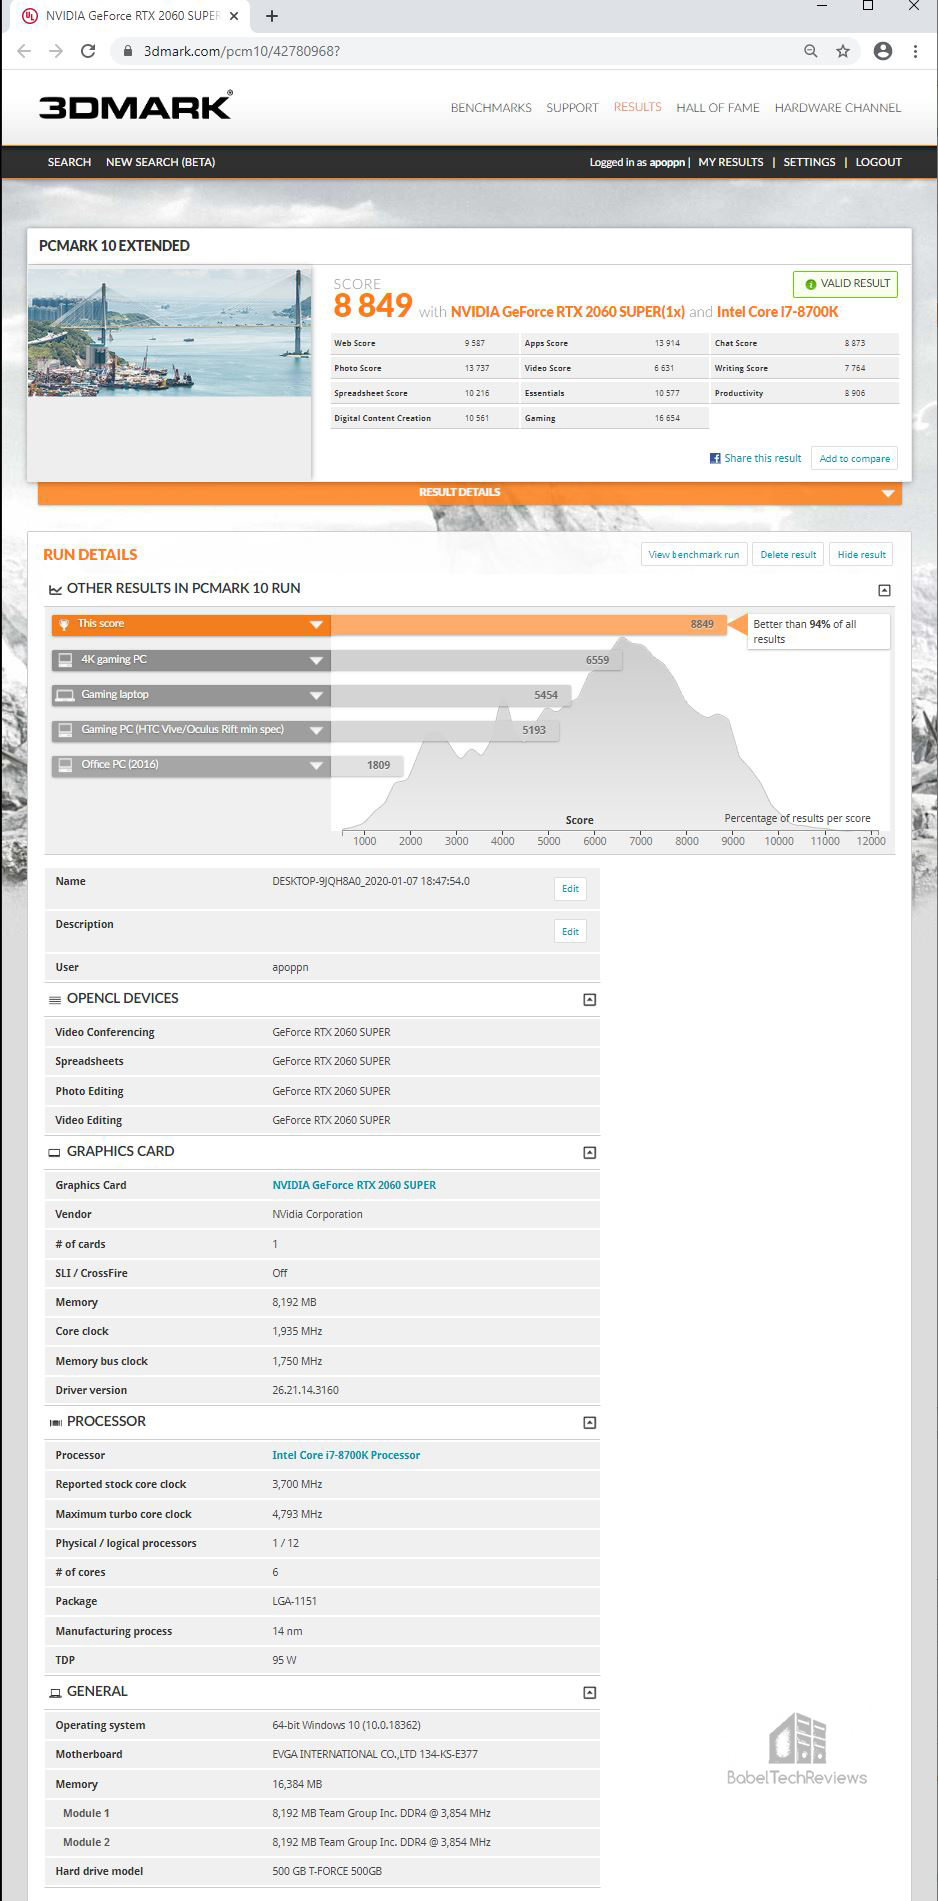Click the Valid Result badge
This screenshot has width=938, height=1901.
pos(845,284)
